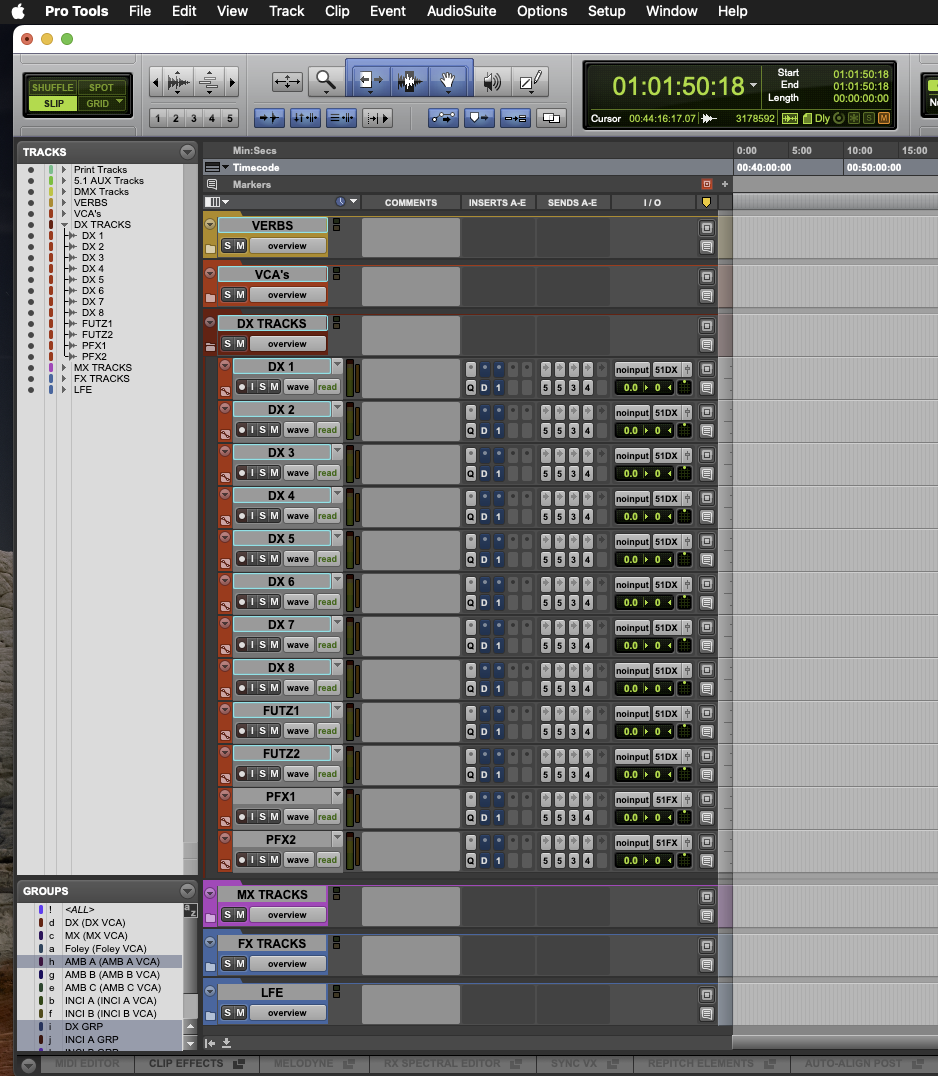
Task: Open TRACKS list popup menu
Action: click(187, 152)
